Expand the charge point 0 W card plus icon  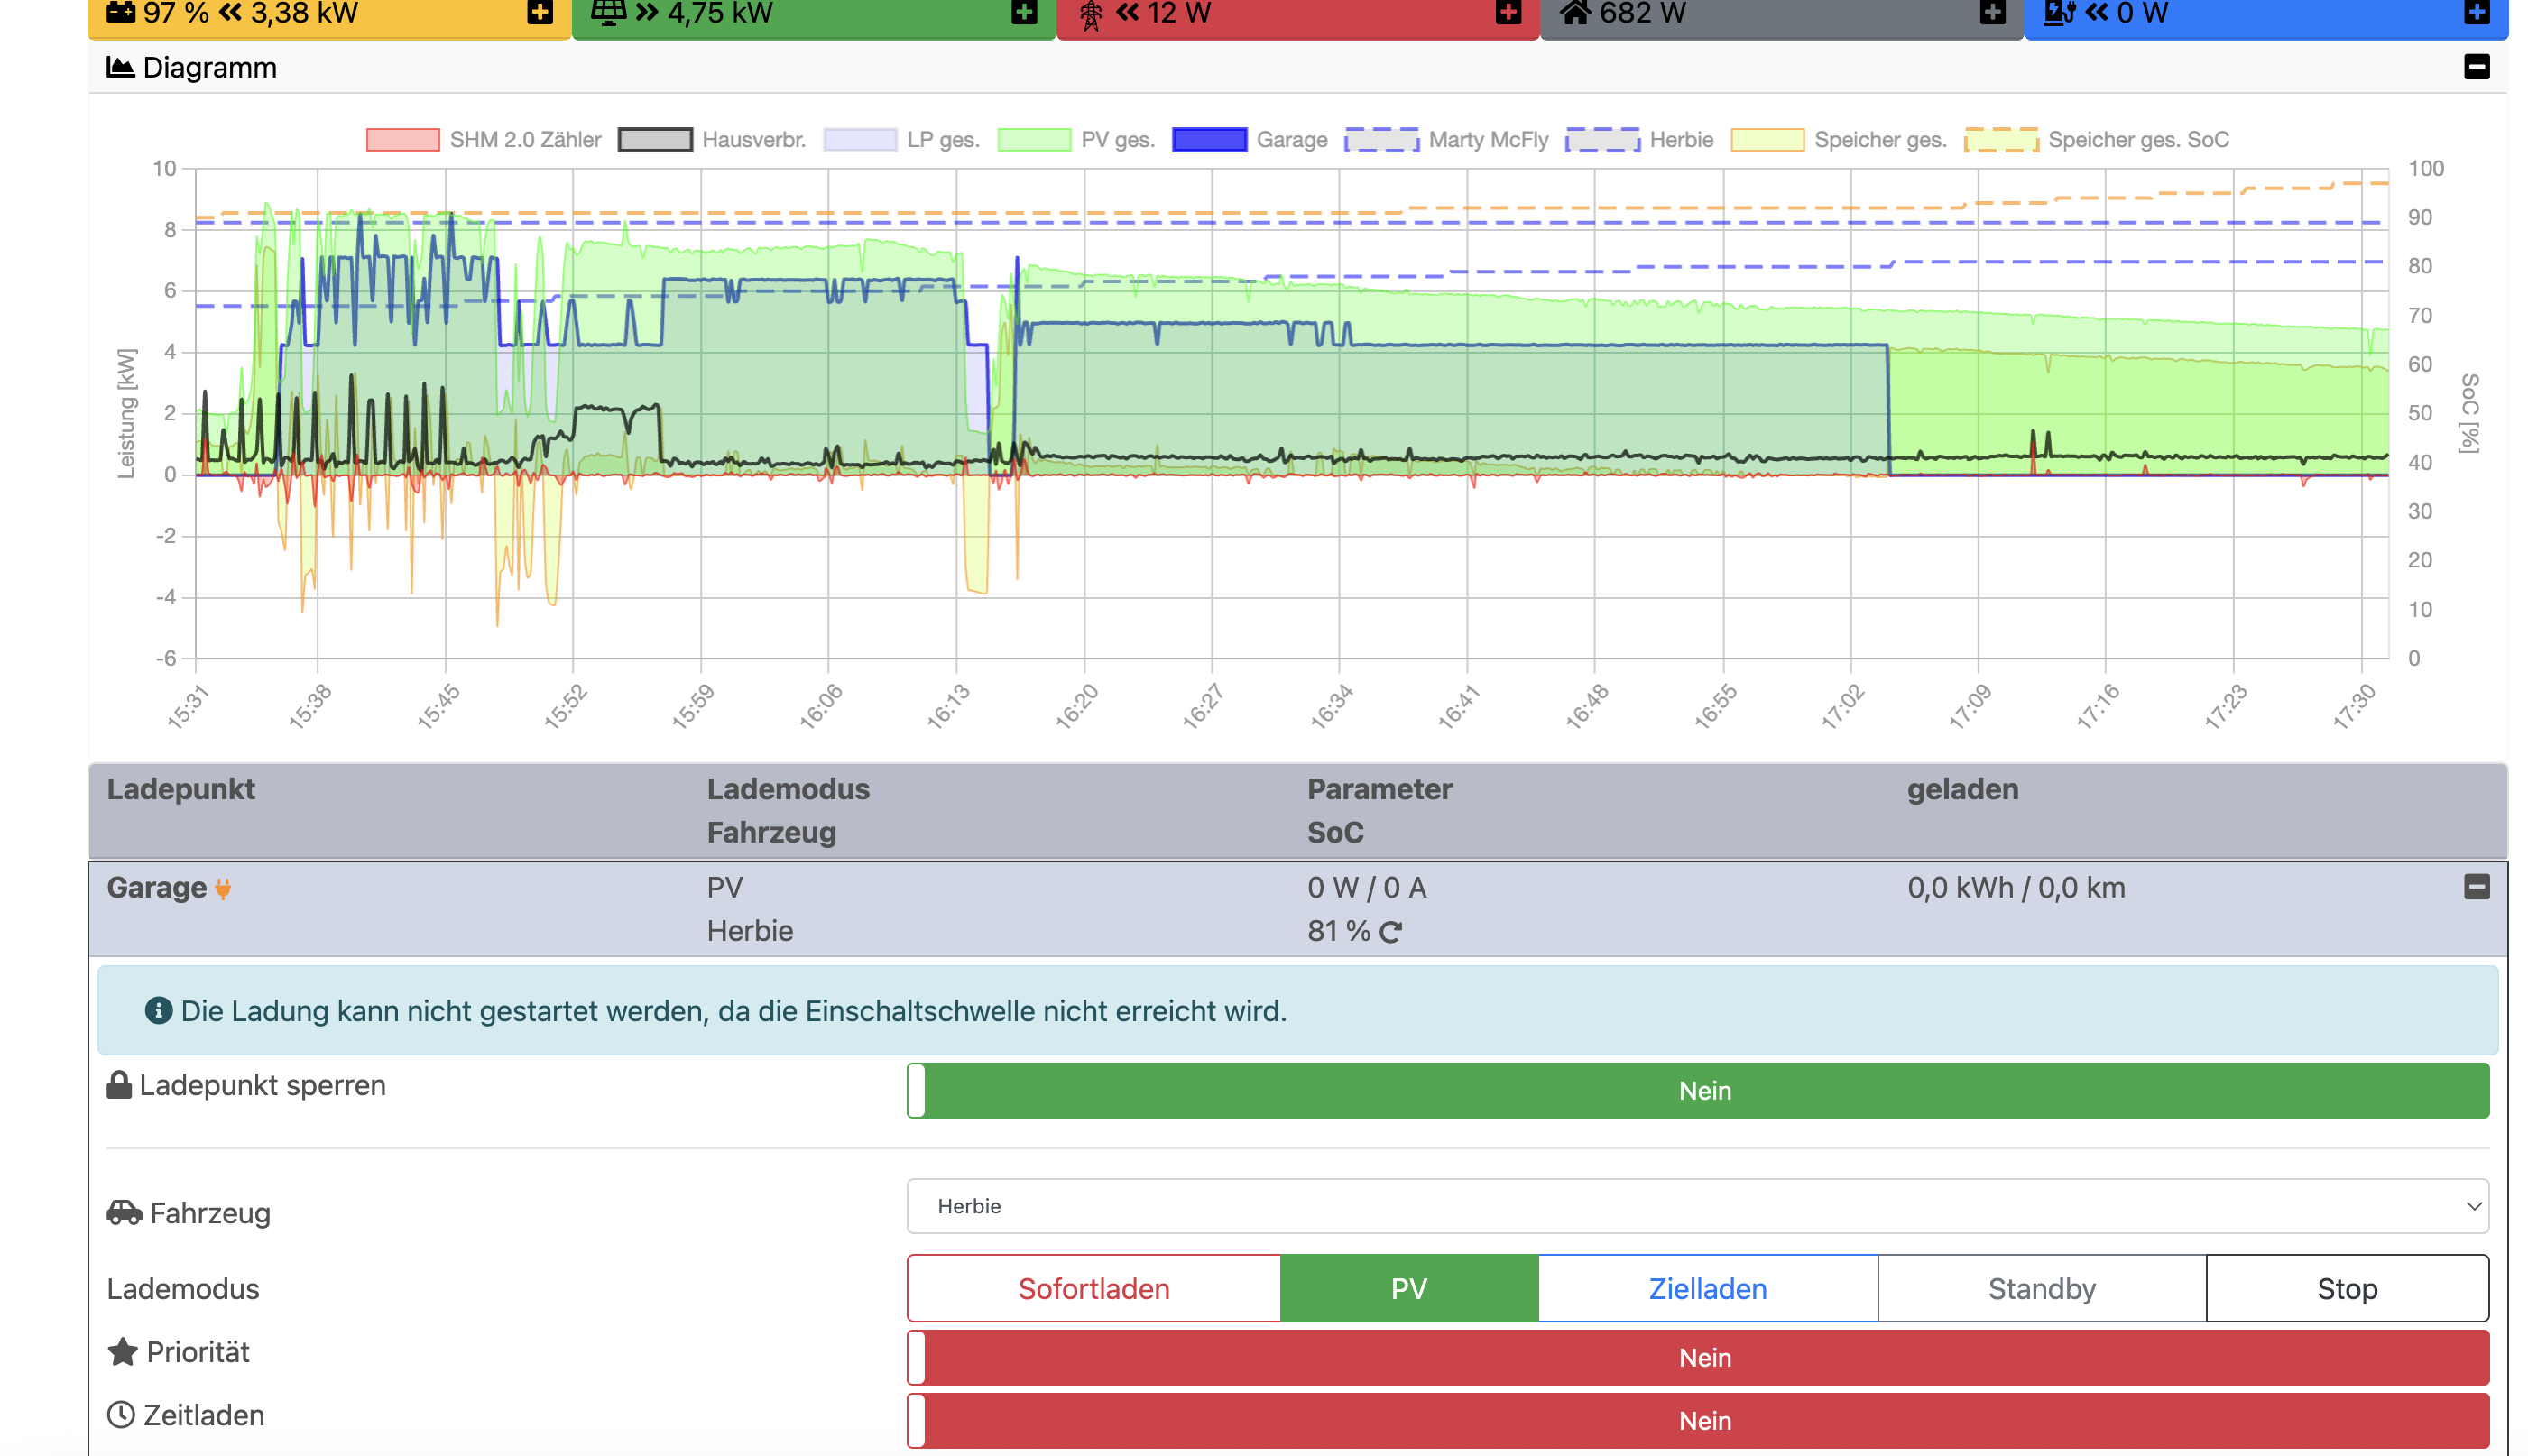2476,12
